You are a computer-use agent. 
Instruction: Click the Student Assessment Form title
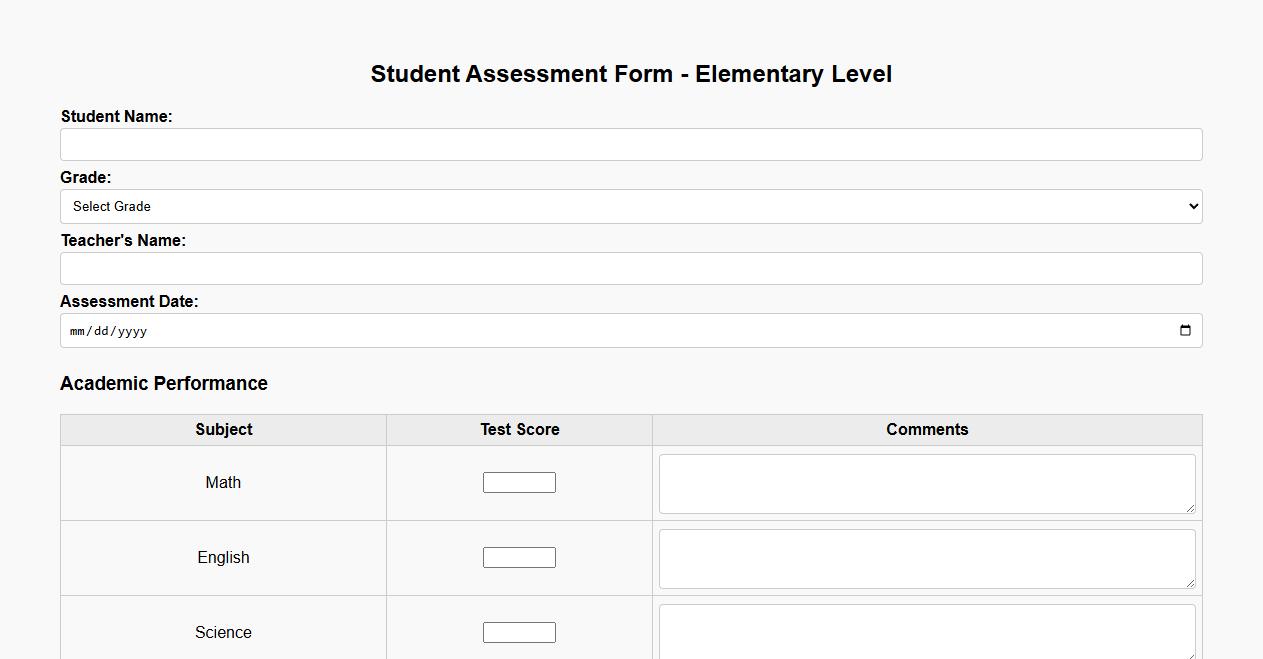click(631, 73)
